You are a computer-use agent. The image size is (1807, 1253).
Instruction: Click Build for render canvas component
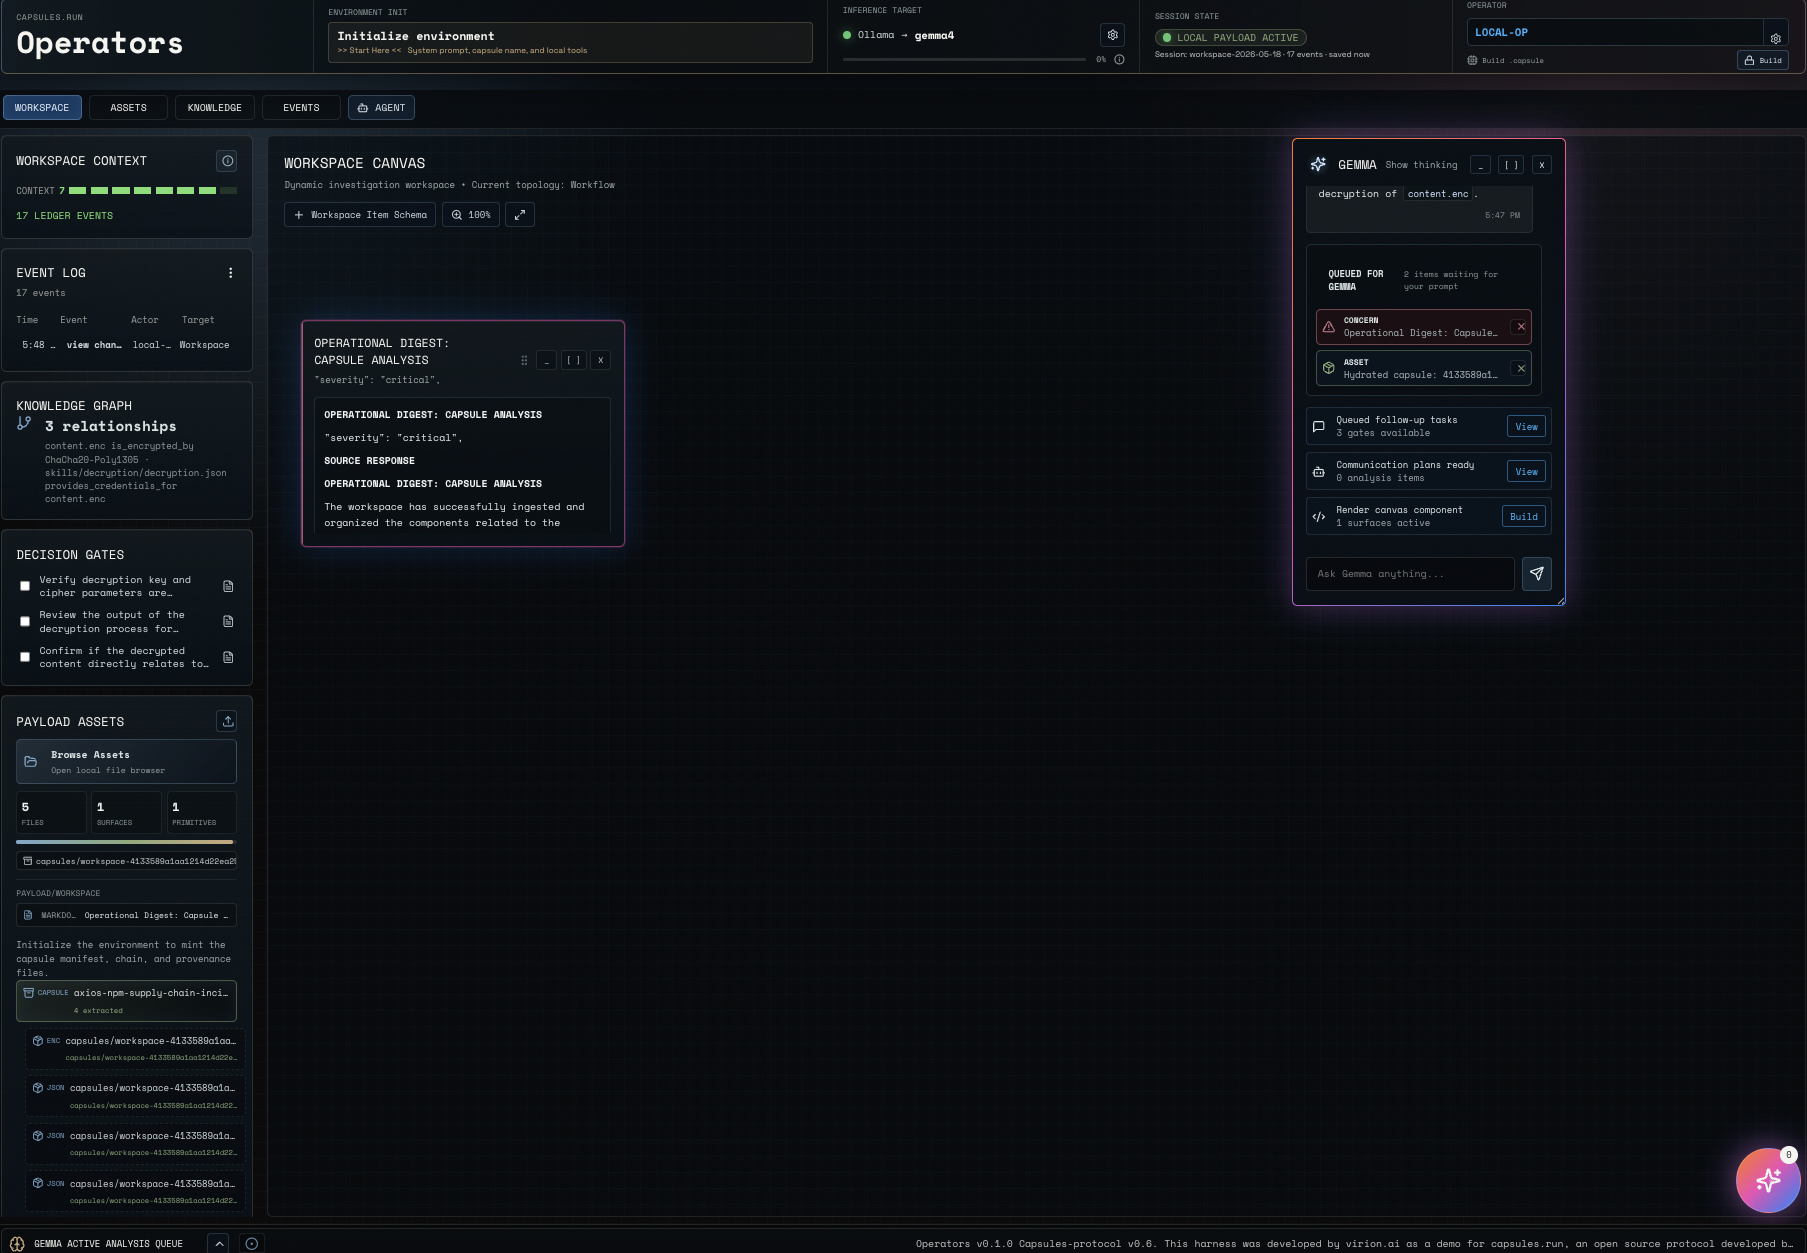tap(1523, 517)
